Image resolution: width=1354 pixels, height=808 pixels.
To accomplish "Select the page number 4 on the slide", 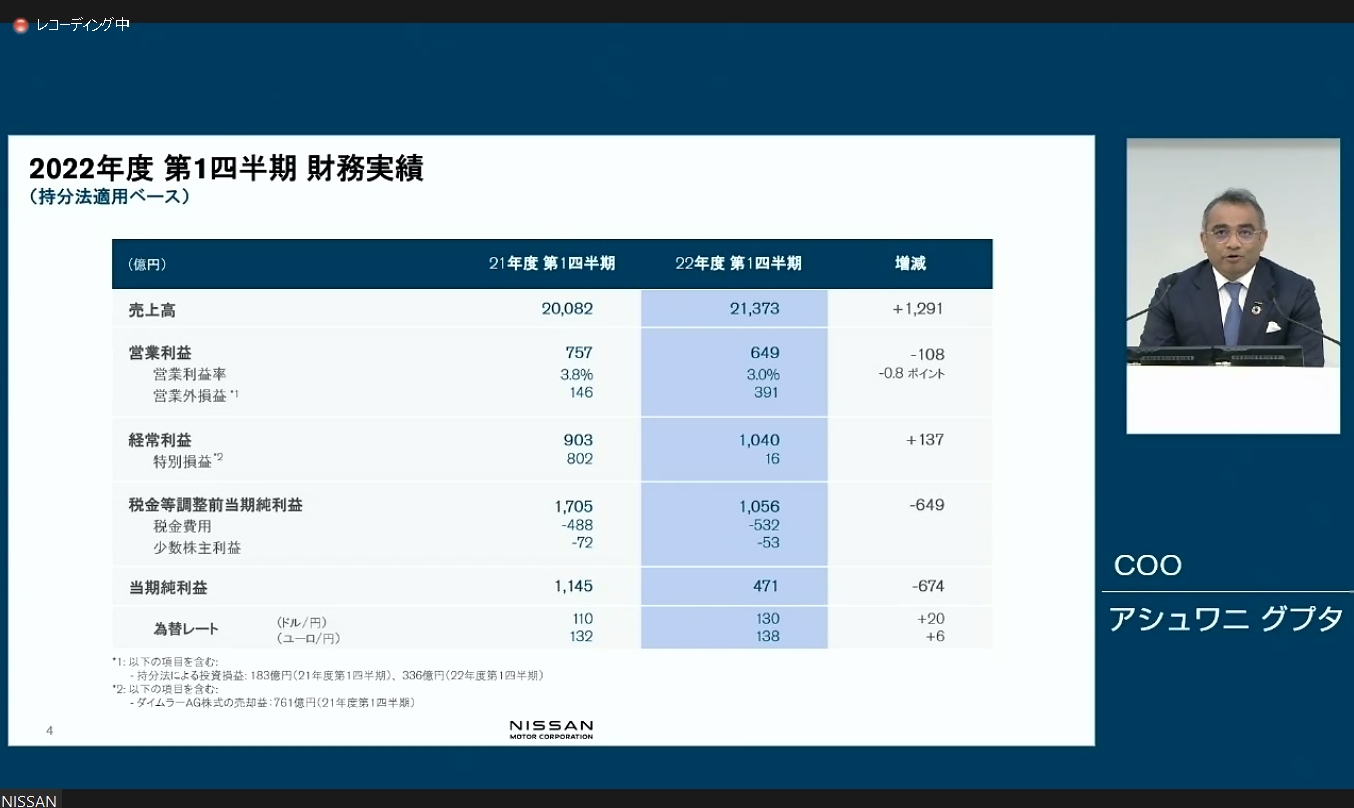I will tap(49, 731).
